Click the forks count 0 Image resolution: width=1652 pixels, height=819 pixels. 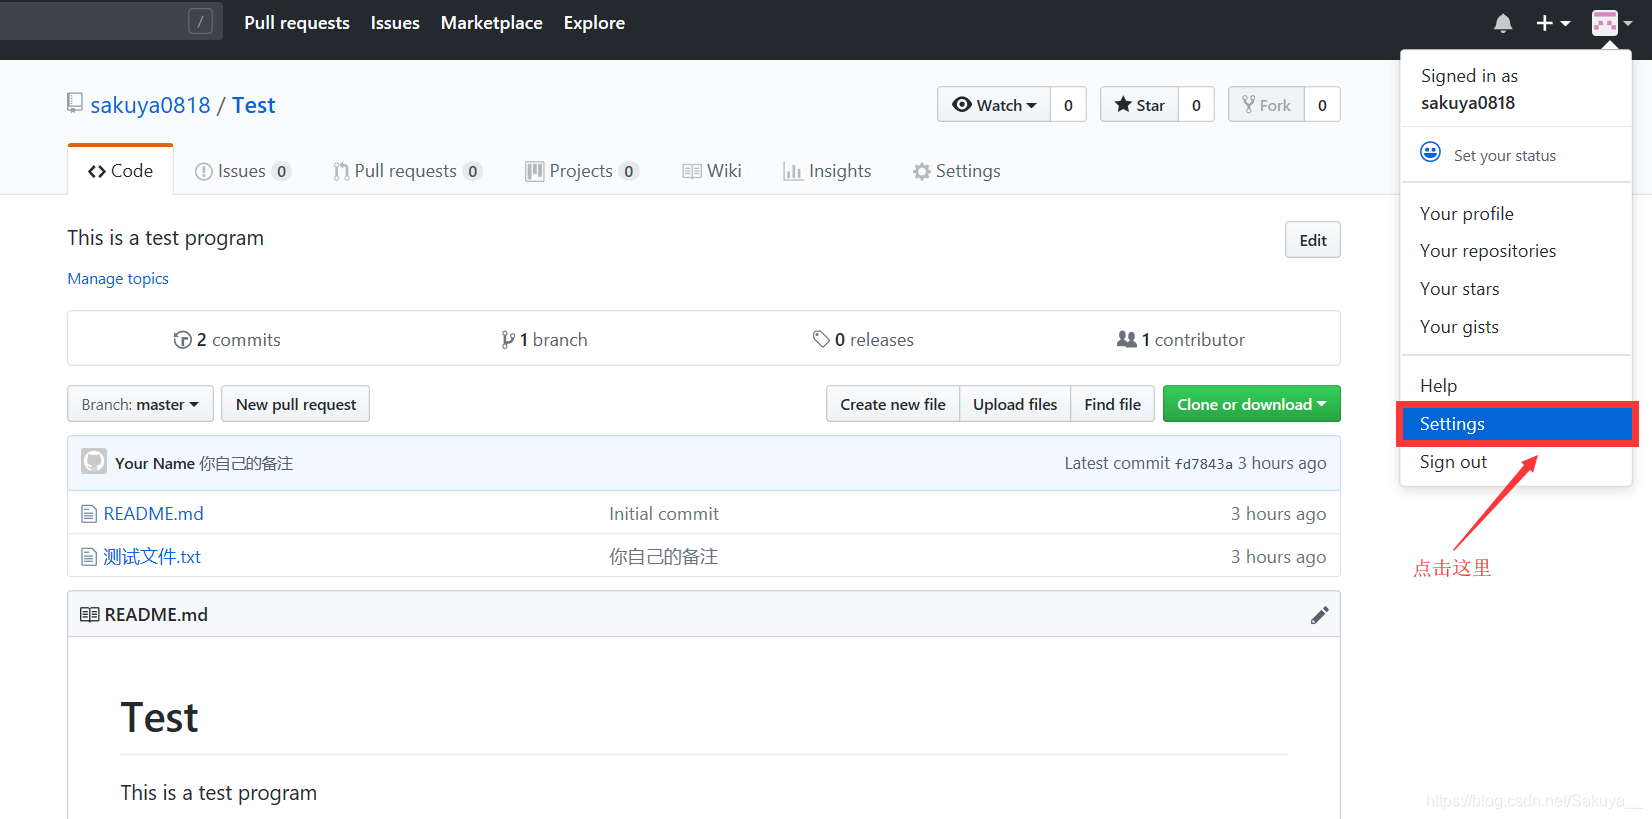[x=1322, y=105]
